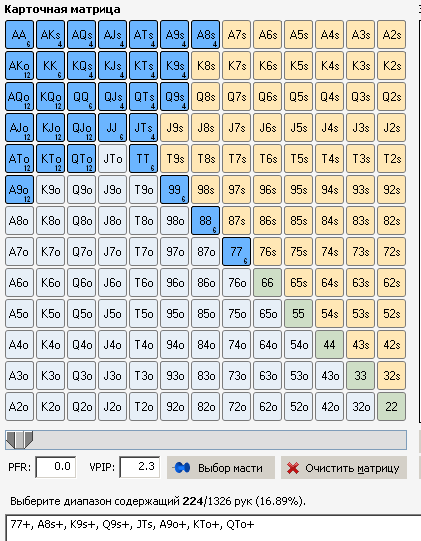Select the 76s suited cell
421x541 pixels.
(x=267, y=252)
